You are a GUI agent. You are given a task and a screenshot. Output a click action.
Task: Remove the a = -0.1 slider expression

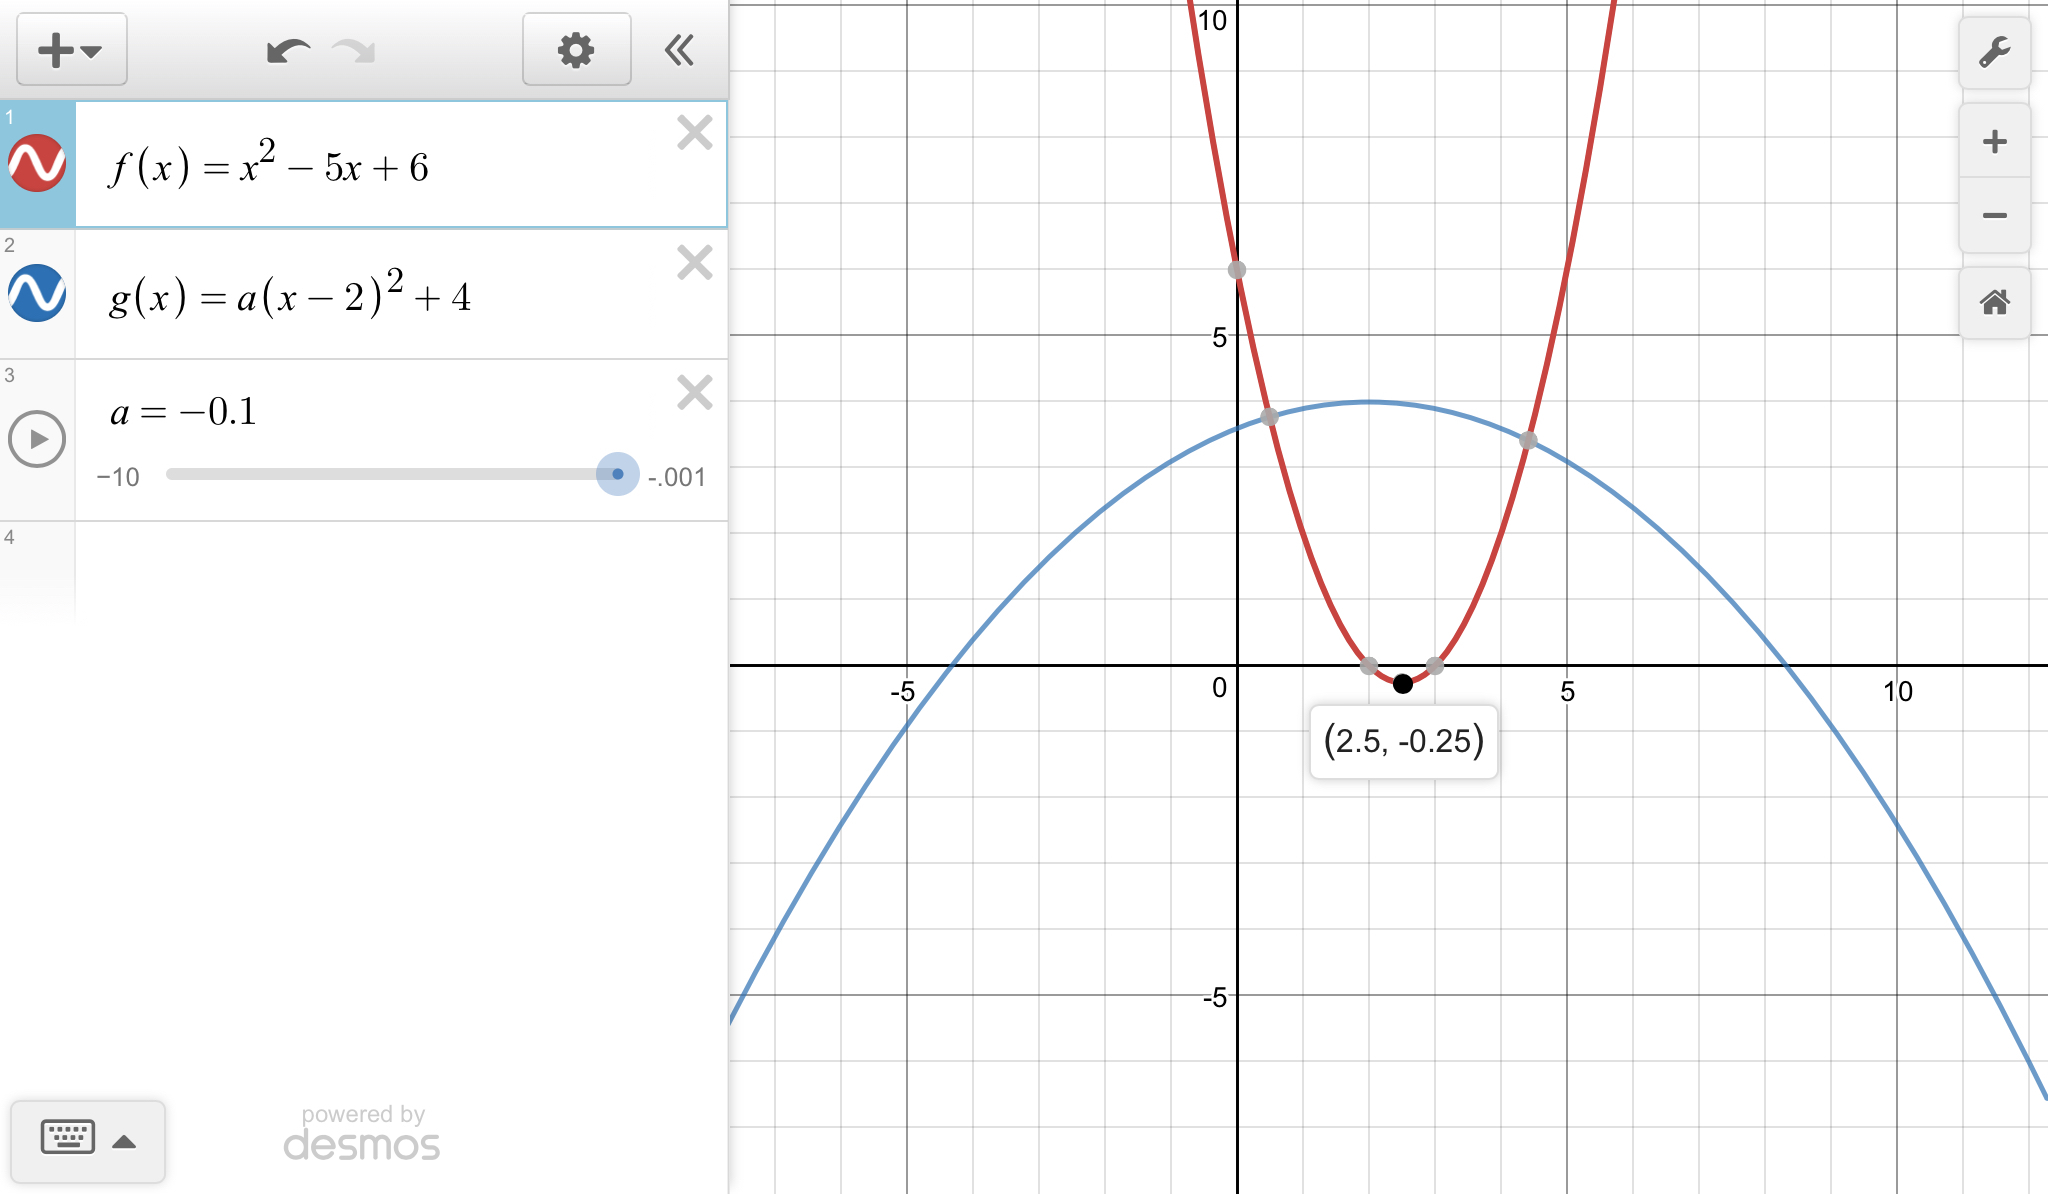click(694, 393)
